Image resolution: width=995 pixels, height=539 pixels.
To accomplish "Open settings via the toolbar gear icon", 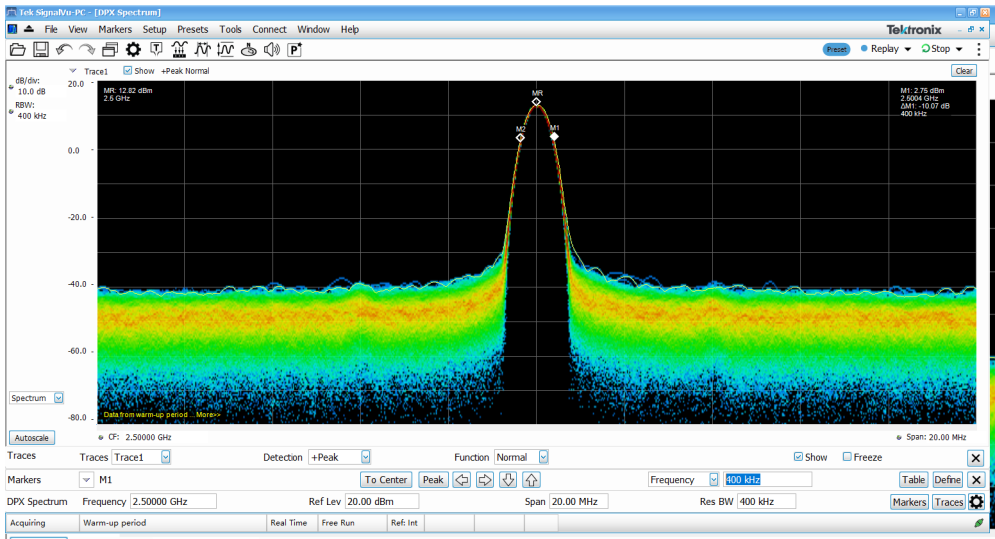I will [x=133, y=50].
